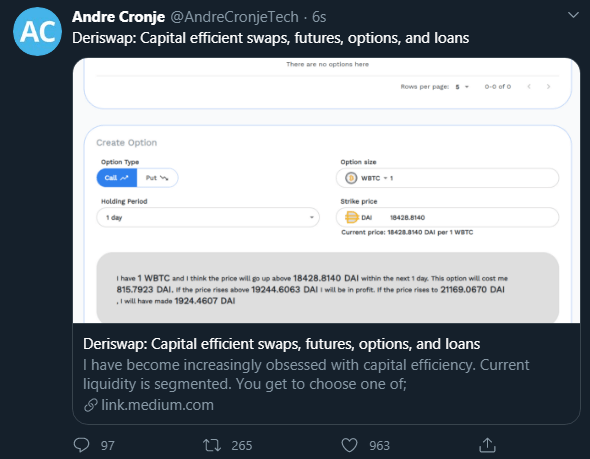Expand the Holding Period 1 day dropdown

click(x=208, y=217)
